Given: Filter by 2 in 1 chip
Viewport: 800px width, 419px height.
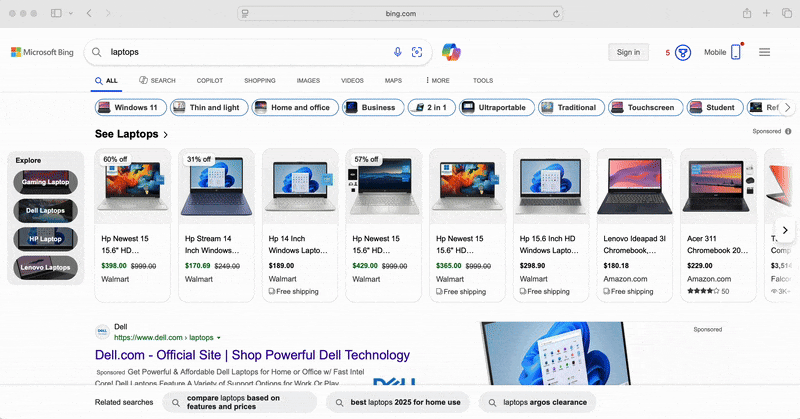Looking at the screenshot, I should click(x=432, y=108).
